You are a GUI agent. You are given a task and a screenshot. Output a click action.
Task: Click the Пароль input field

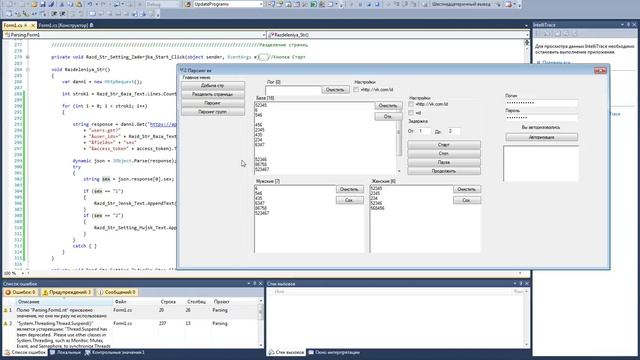(541, 118)
